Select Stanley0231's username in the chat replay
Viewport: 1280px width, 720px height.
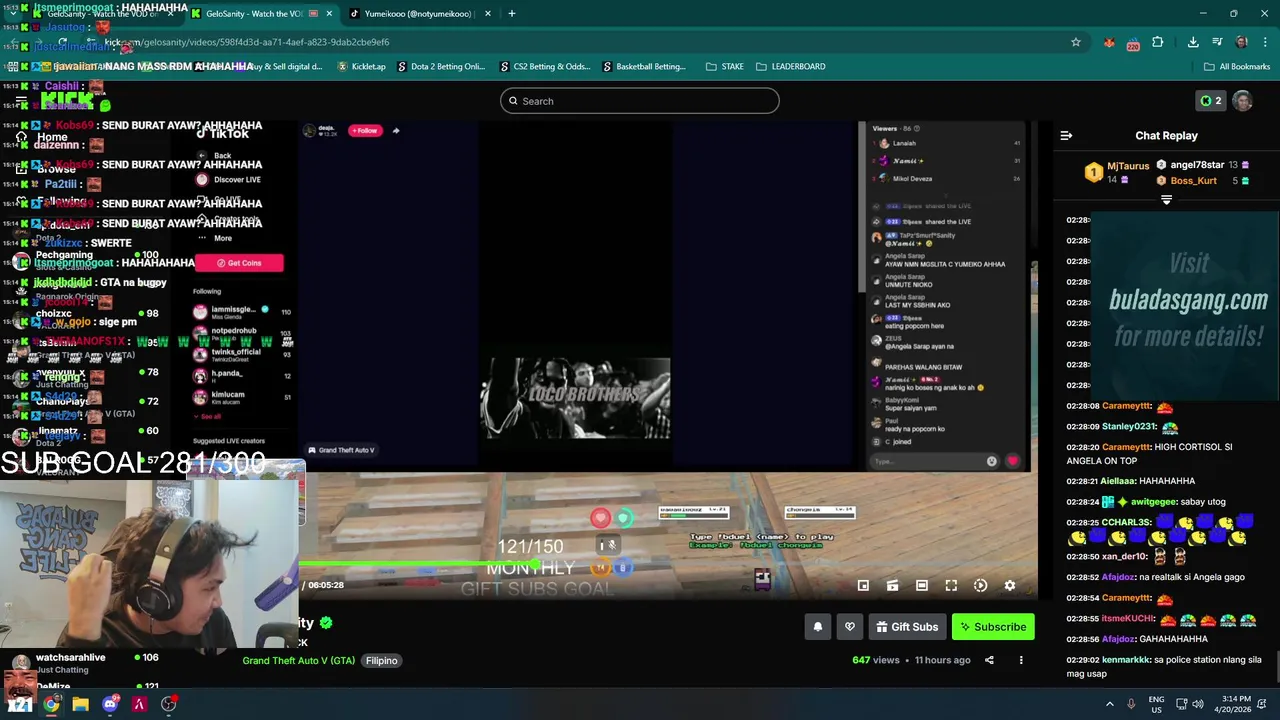pos(1129,427)
